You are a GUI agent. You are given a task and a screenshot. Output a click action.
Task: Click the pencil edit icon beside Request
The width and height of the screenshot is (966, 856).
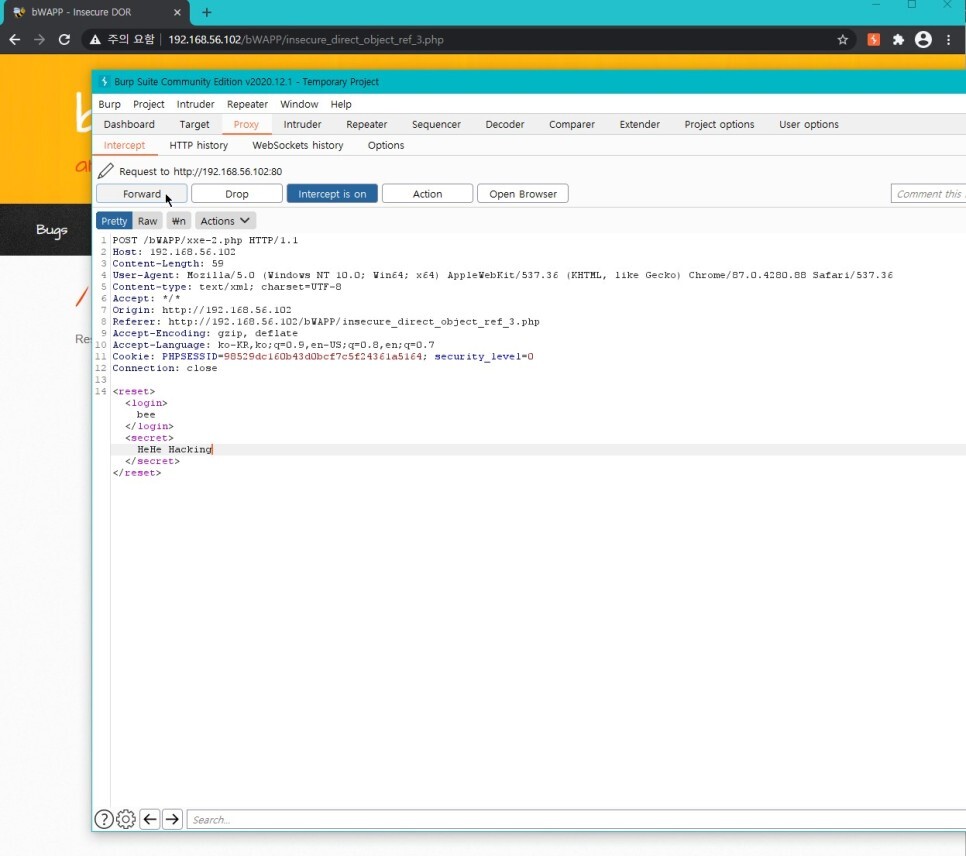[106, 171]
